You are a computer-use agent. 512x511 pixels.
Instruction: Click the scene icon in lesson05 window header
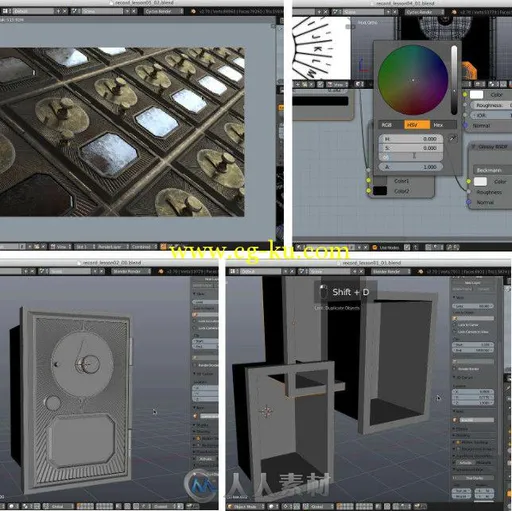(75, 11)
